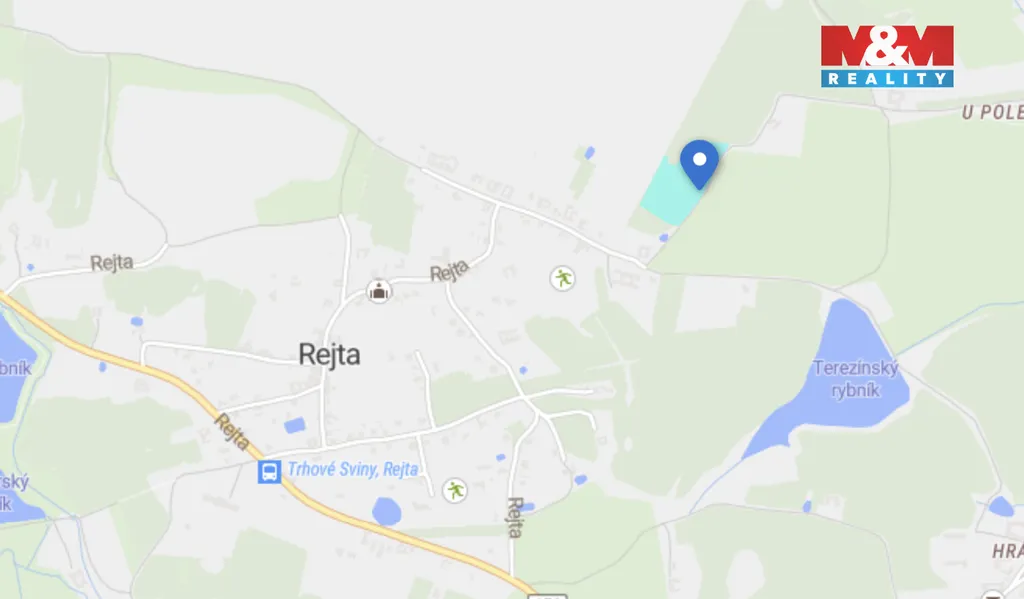Click the large Rejta village label
This screenshot has height=599, width=1024.
[x=329, y=355]
